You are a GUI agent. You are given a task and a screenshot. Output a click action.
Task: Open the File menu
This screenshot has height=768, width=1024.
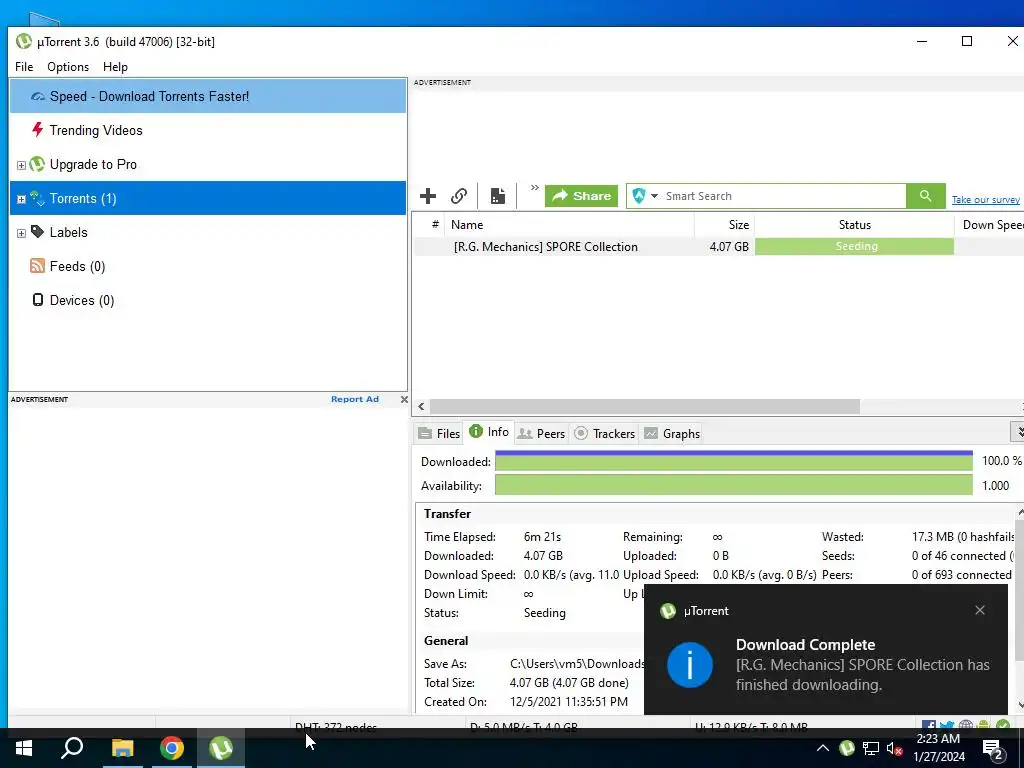pos(24,67)
